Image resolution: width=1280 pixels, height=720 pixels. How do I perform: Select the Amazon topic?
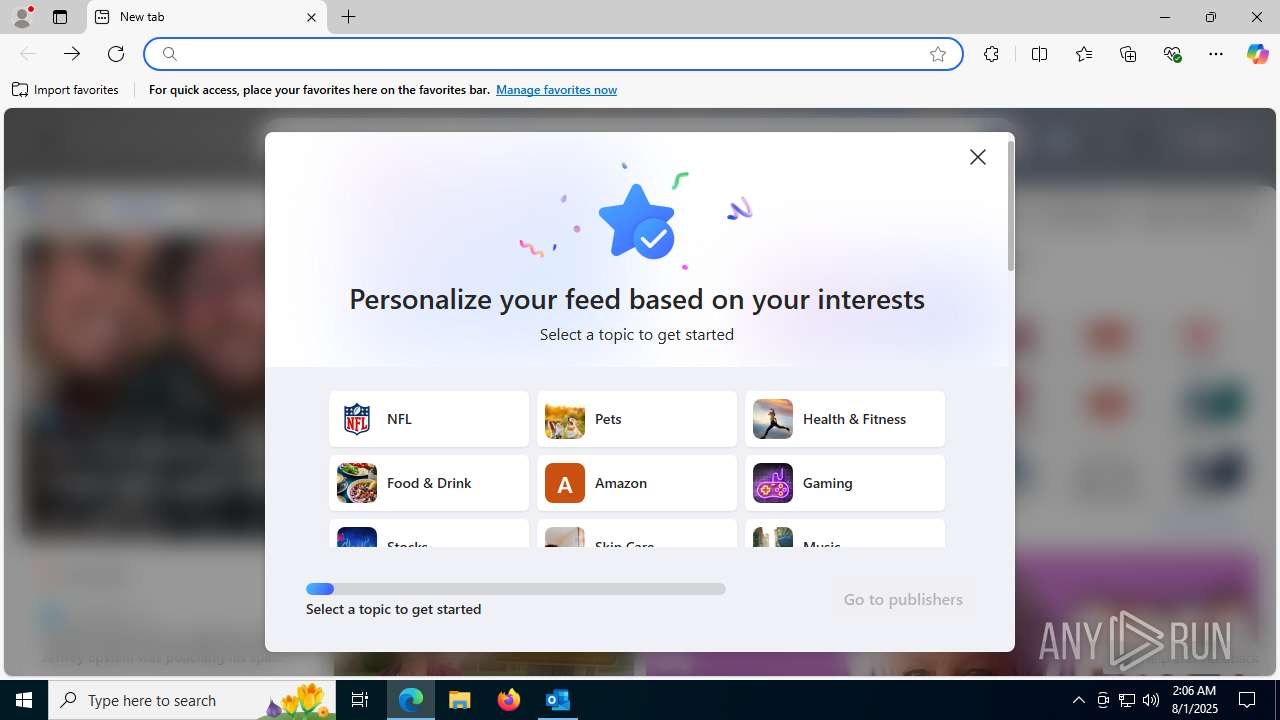pyautogui.click(x=637, y=483)
